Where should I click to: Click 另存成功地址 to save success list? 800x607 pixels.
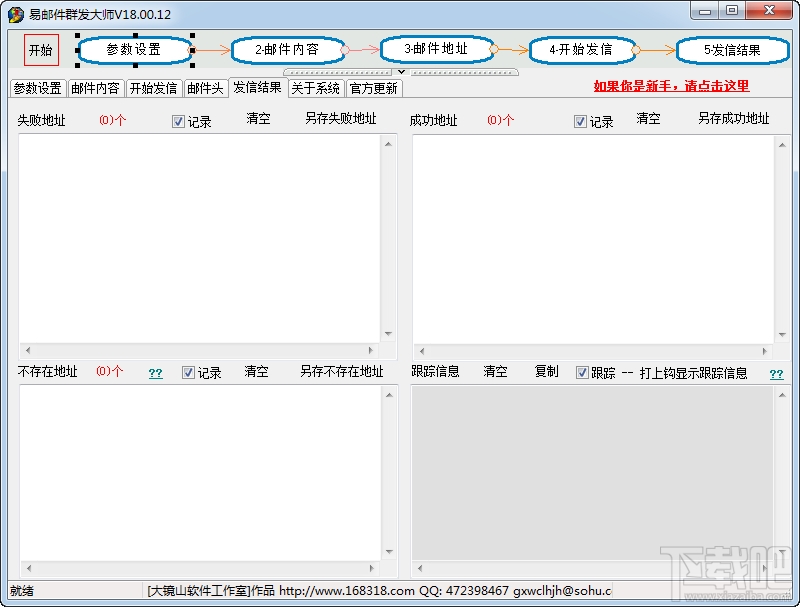point(734,119)
